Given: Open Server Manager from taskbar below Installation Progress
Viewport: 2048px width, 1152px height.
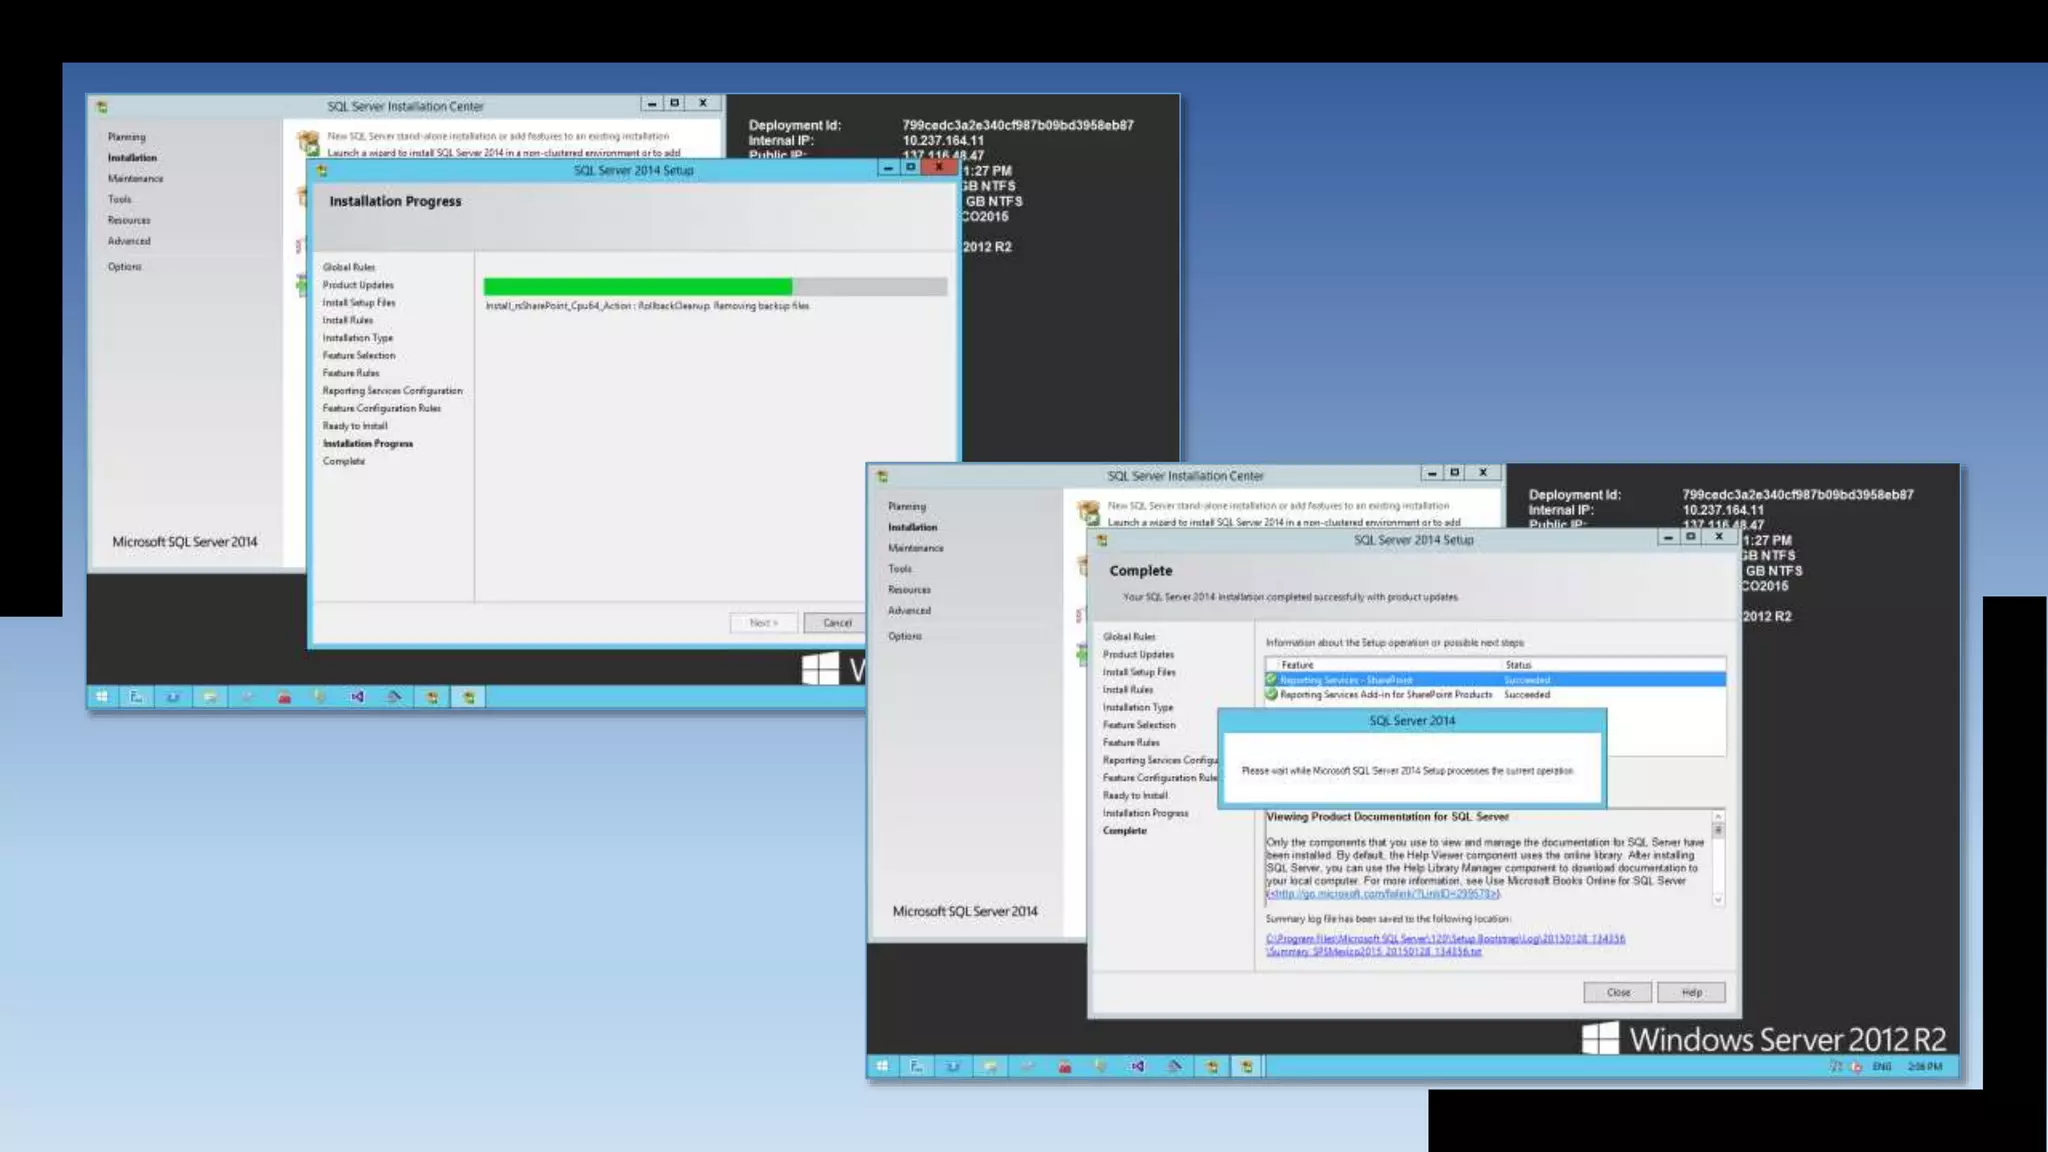Looking at the screenshot, I should pyautogui.click(x=136, y=697).
